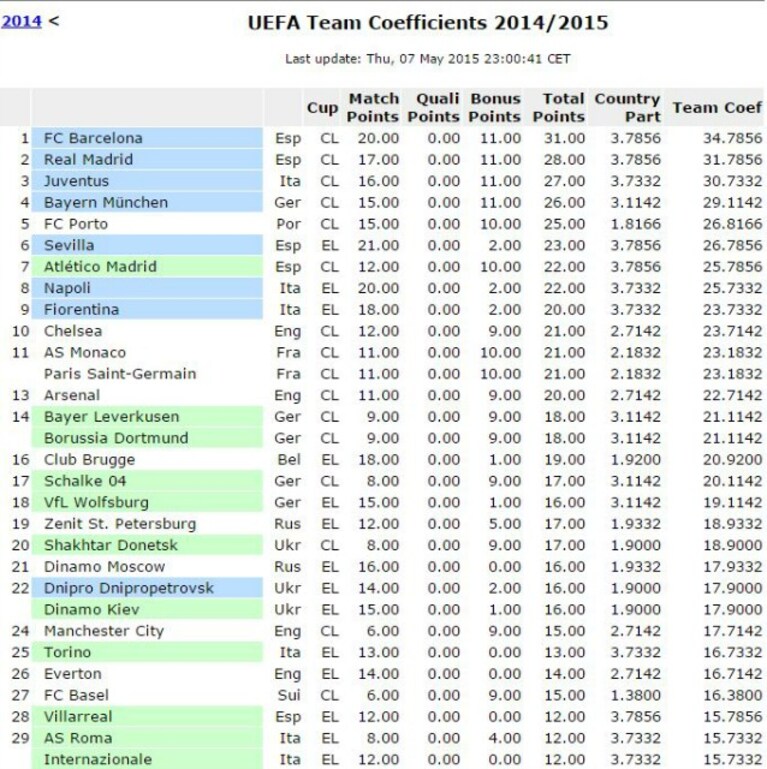Viewport: 767px width, 769px height.
Task: Click Atlético Madrid team name
Action: [x=100, y=267]
